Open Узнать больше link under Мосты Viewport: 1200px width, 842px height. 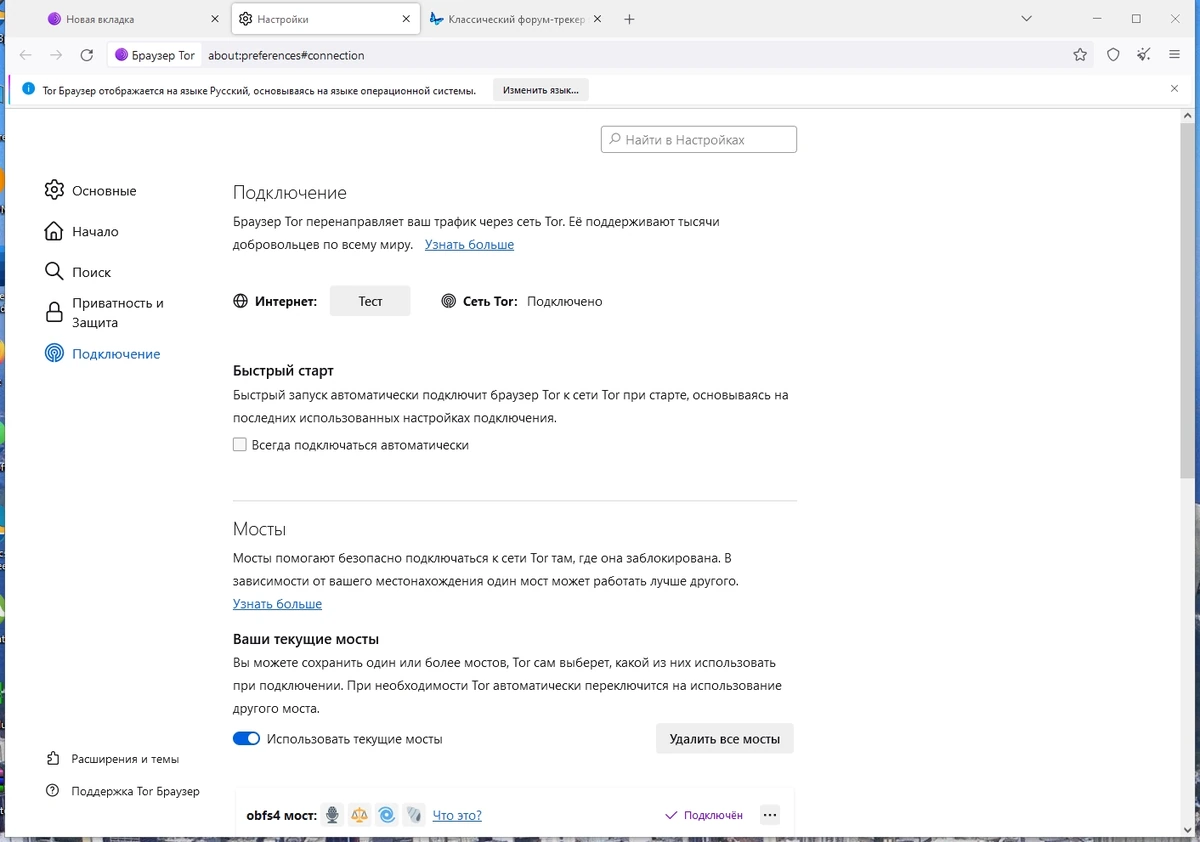tap(277, 604)
